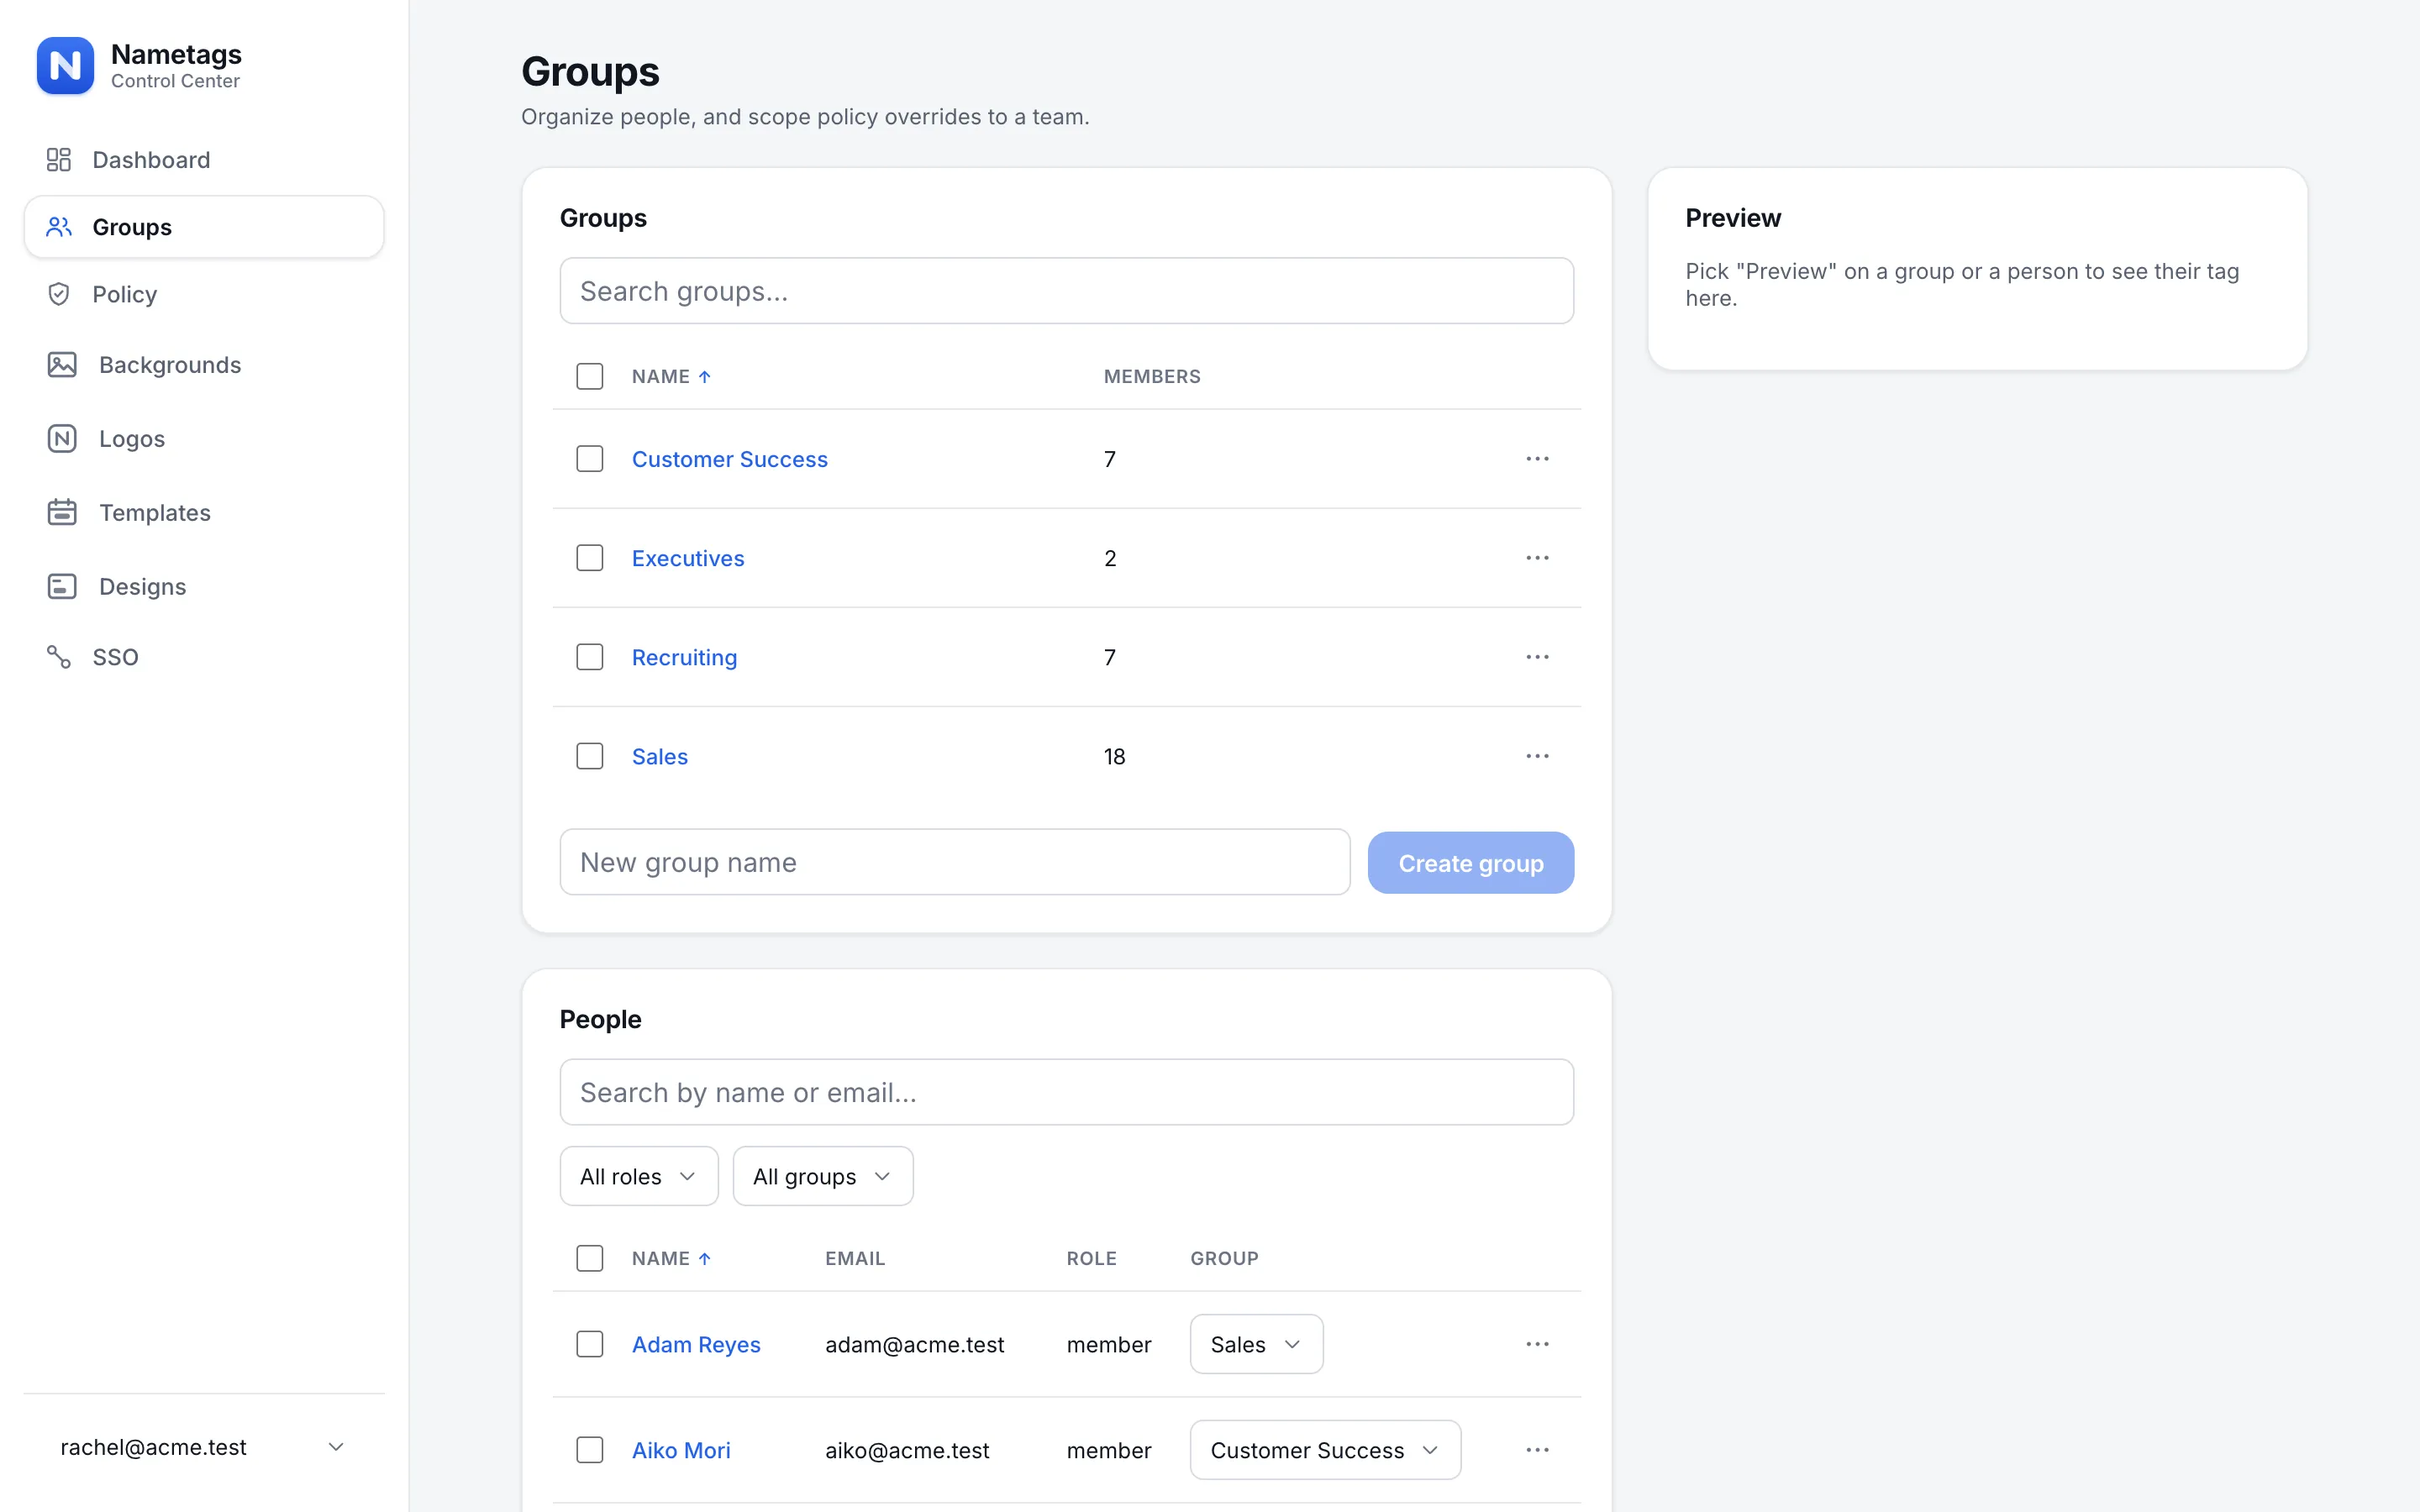Expand the rachel@acme.test account menu
Image resolution: width=2420 pixels, height=1512 pixels.
204,1447
